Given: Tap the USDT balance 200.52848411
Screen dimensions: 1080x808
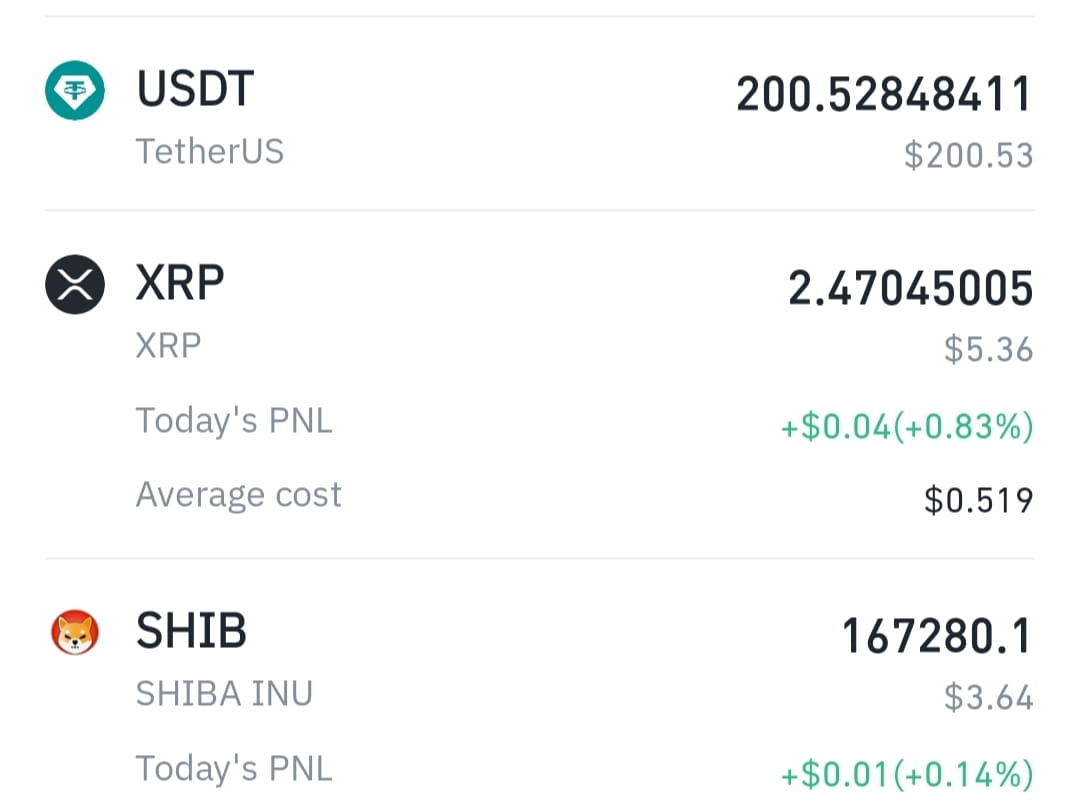Looking at the screenshot, I should pyautogui.click(x=884, y=94).
